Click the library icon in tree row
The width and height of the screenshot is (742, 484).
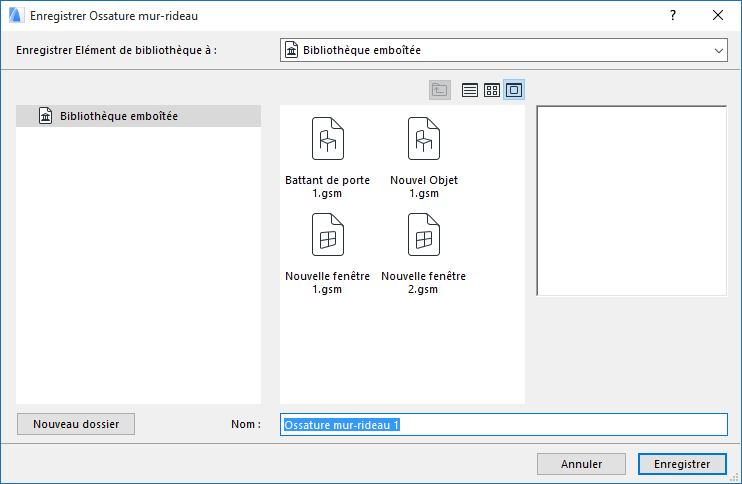[x=45, y=116]
